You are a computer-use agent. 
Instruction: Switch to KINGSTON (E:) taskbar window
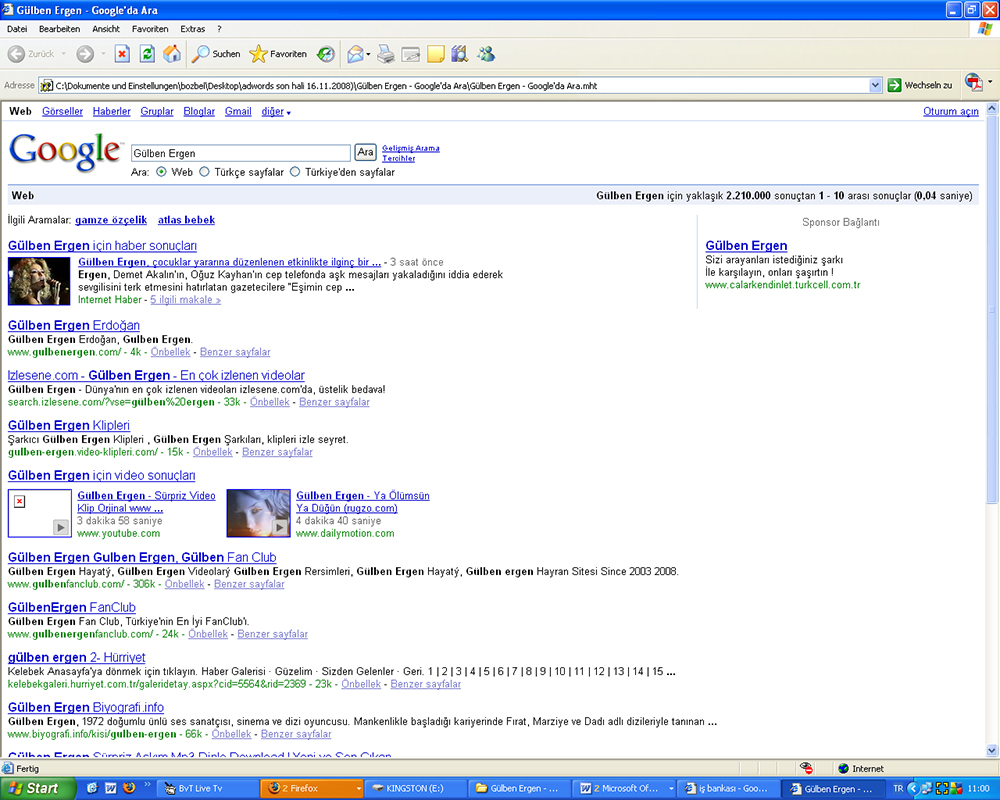414,789
